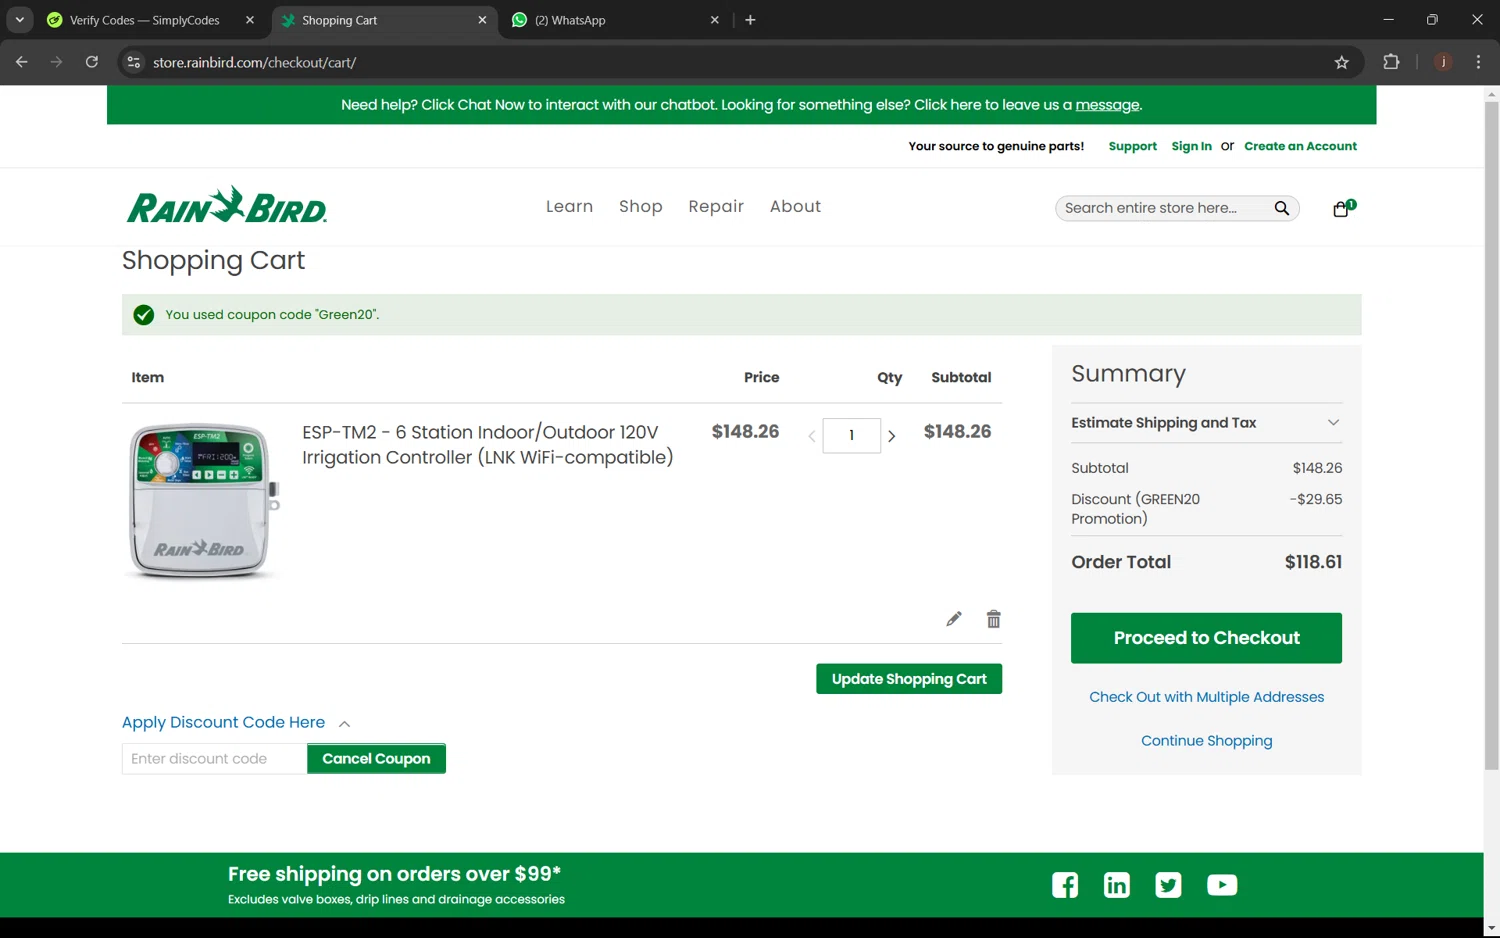Click the quantity input box
This screenshot has height=938, width=1500.
point(851,436)
